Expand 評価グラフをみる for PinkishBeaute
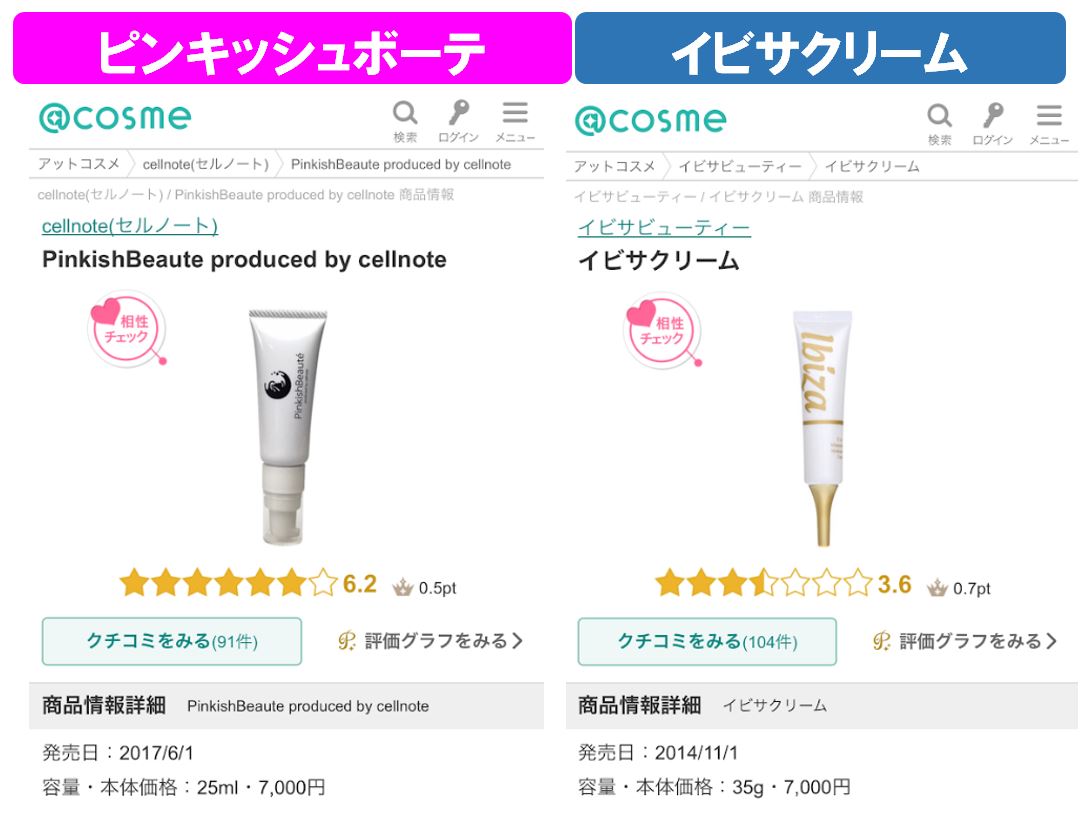1090x816 pixels. [430, 641]
